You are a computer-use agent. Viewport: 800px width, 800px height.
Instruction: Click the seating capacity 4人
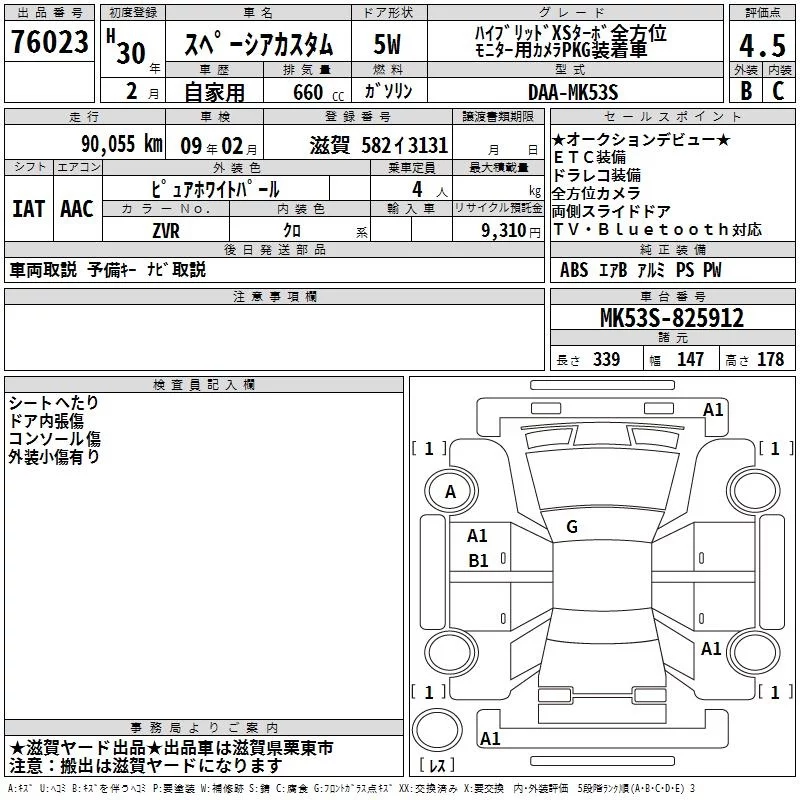tap(430, 189)
